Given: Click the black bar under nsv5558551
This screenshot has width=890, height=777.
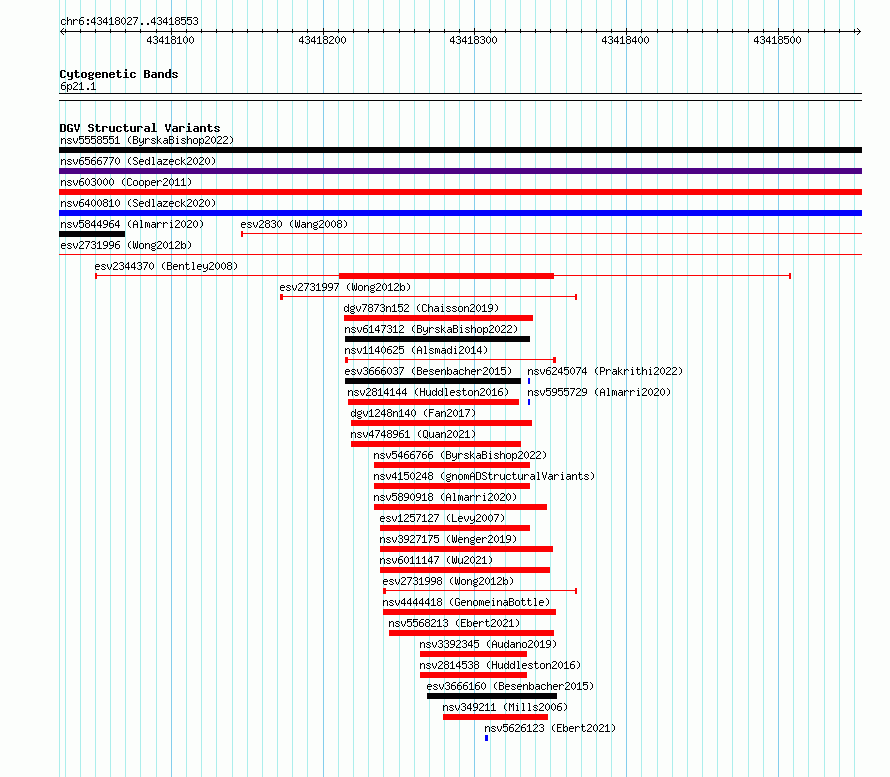Looking at the screenshot, I should coord(460,150).
